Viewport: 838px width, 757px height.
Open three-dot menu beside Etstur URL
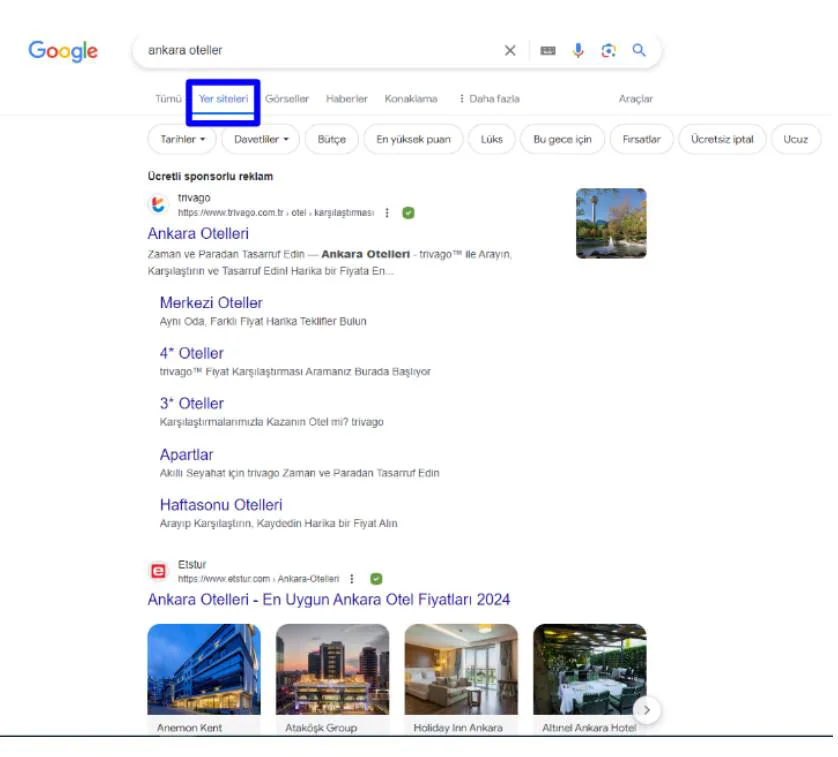point(352,578)
